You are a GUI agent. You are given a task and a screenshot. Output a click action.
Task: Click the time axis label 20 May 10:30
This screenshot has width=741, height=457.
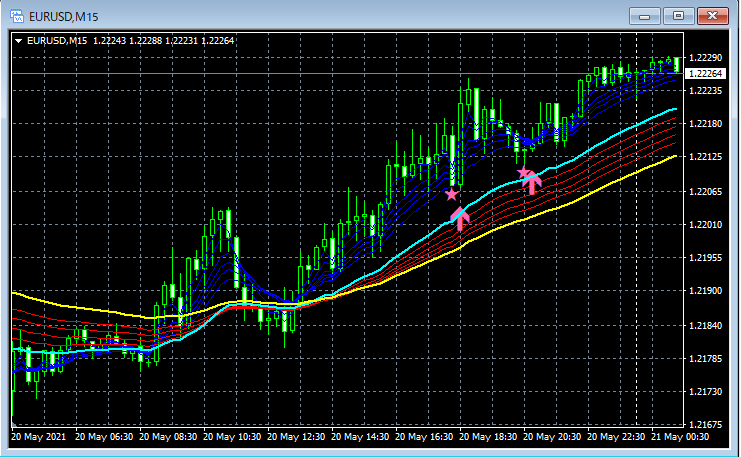point(232,437)
